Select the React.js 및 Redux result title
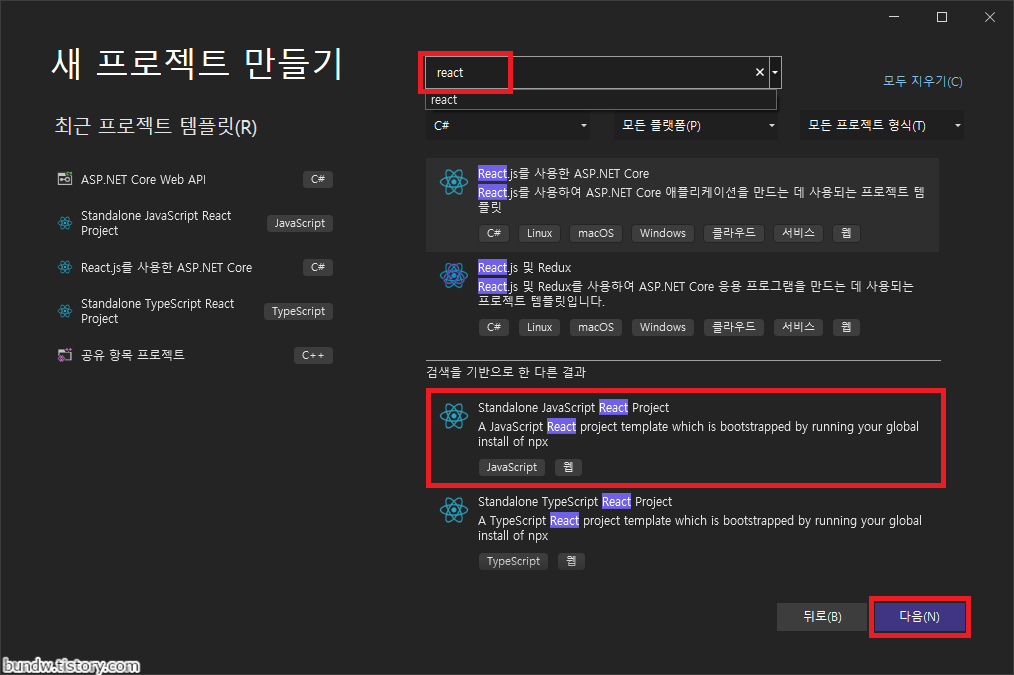 point(524,267)
